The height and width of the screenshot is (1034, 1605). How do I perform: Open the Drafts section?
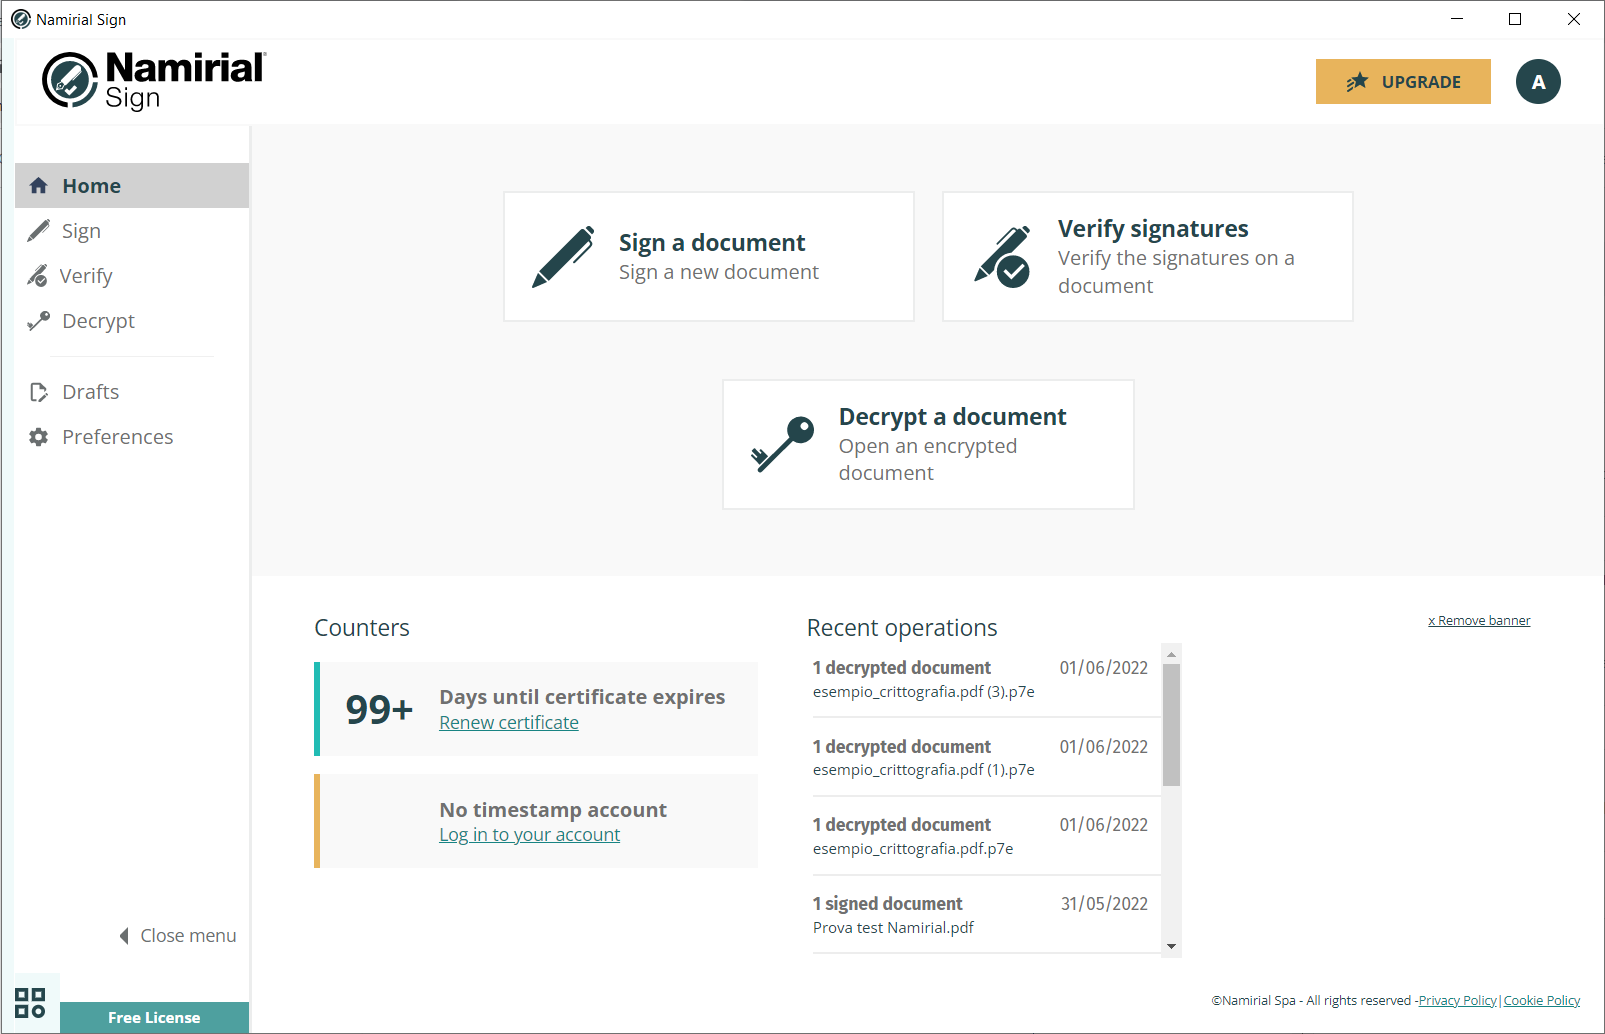click(132, 392)
